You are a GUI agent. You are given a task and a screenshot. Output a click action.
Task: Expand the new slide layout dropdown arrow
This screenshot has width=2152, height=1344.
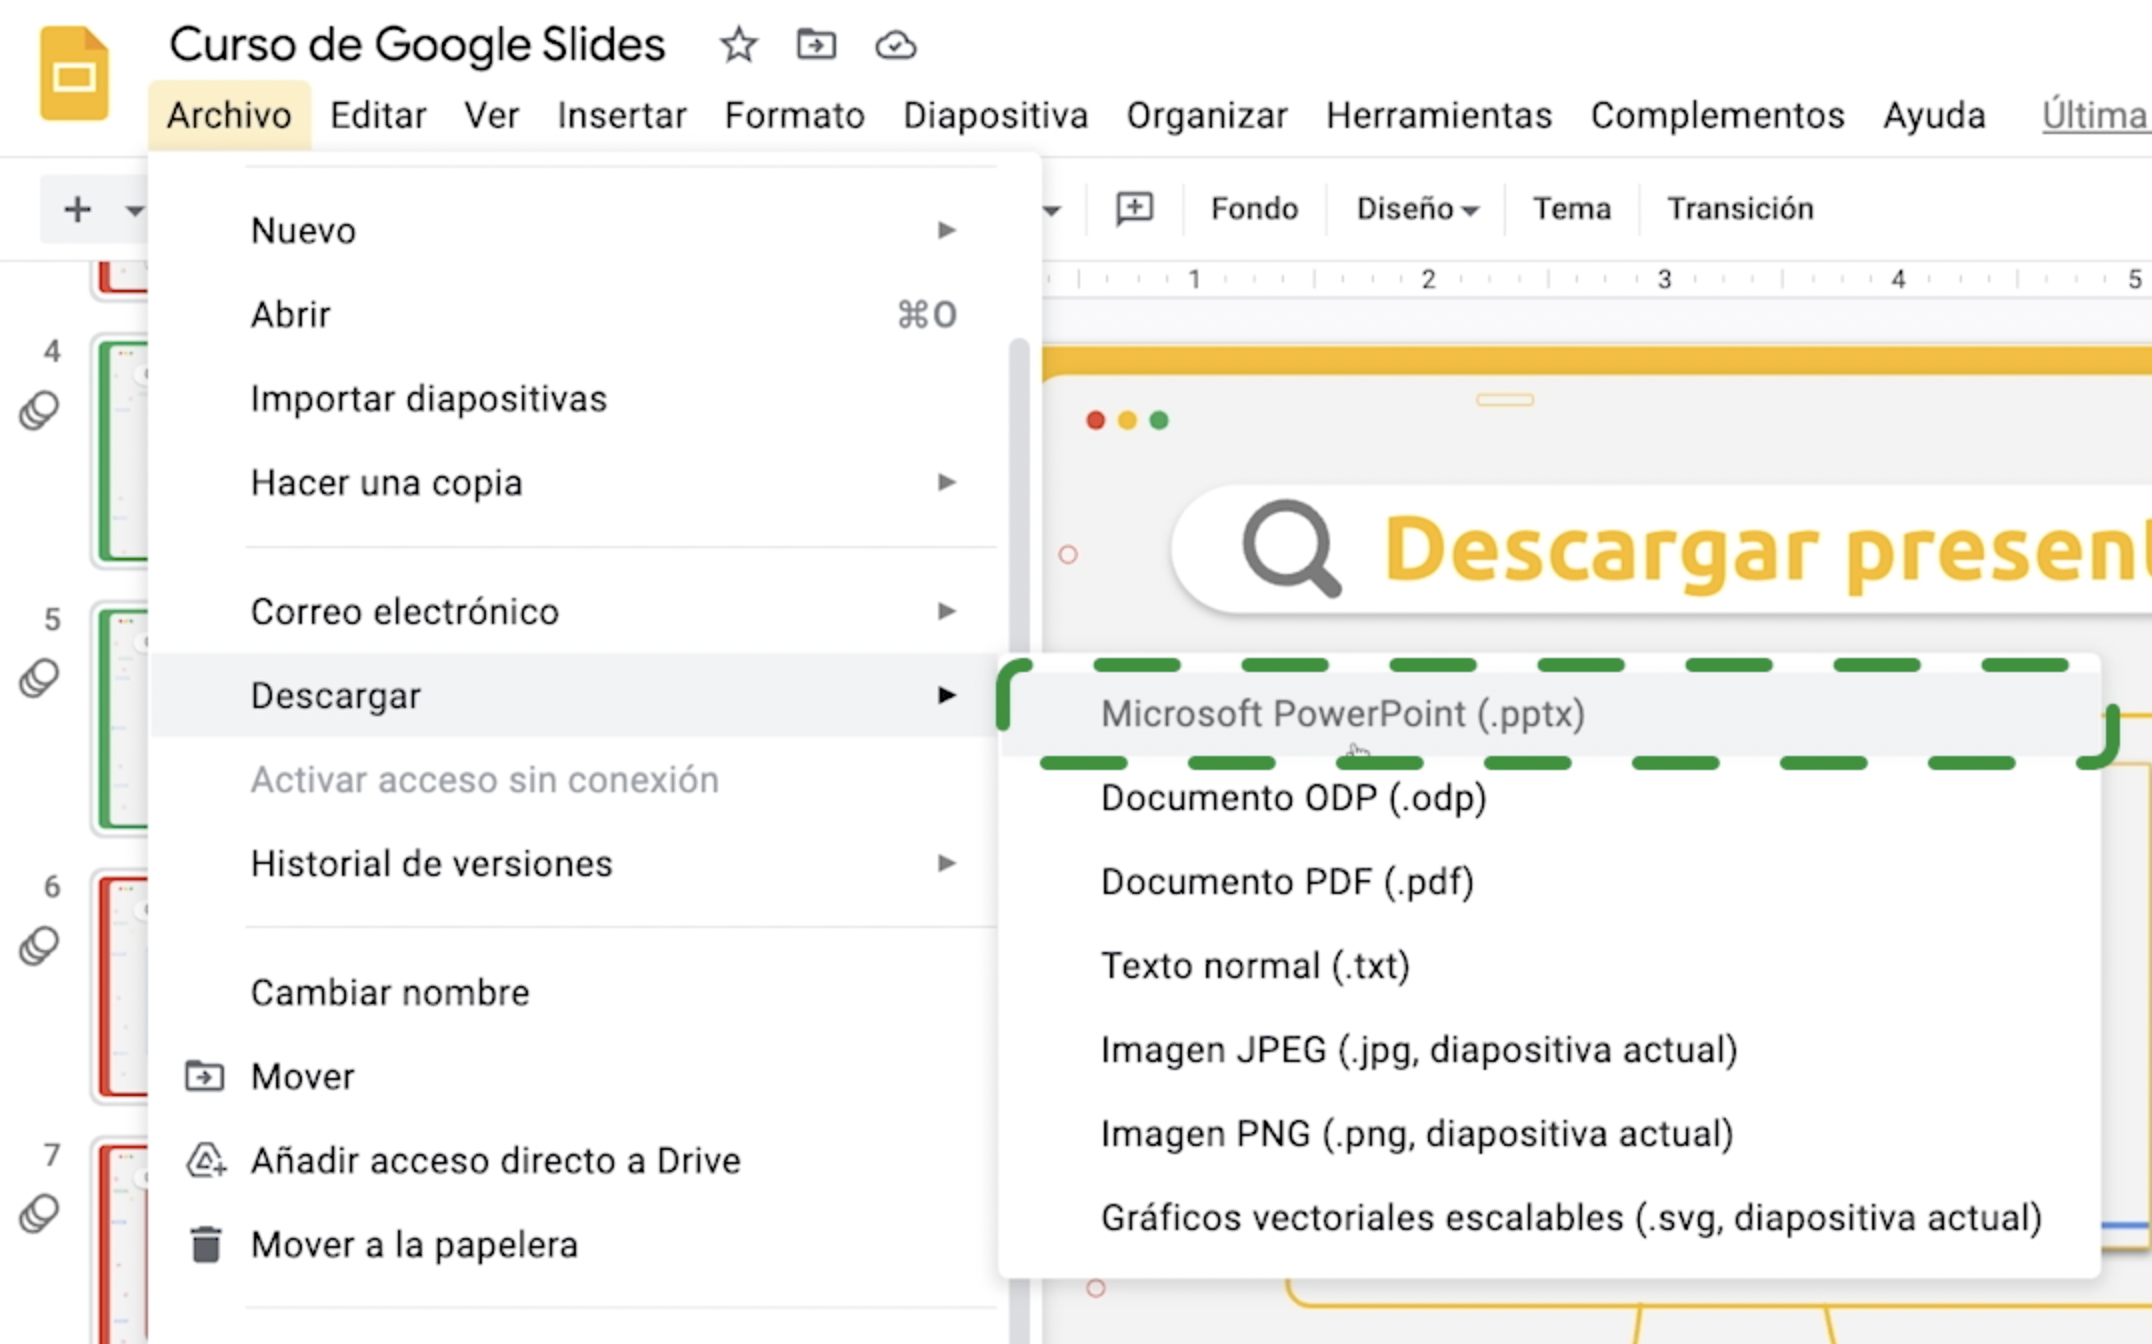point(133,209)
